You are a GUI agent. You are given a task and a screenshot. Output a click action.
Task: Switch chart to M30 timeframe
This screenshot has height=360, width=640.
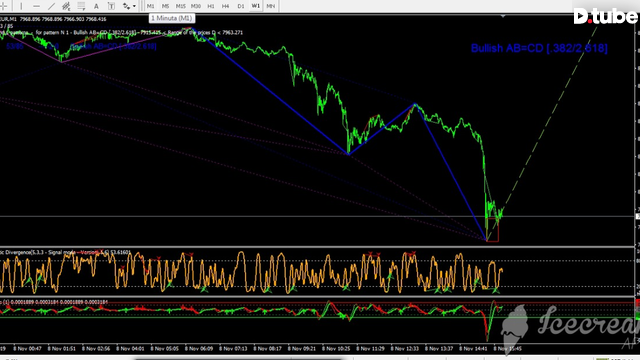(196, 6)
